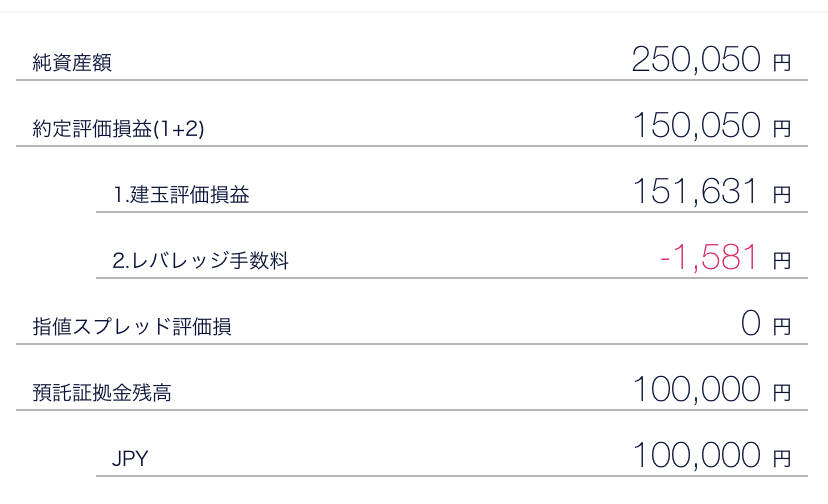Screen dimensions: 828x504
Task: Select the 150,050 valuation profit amount
Action: pyautogui.click(x=696, y=126)
